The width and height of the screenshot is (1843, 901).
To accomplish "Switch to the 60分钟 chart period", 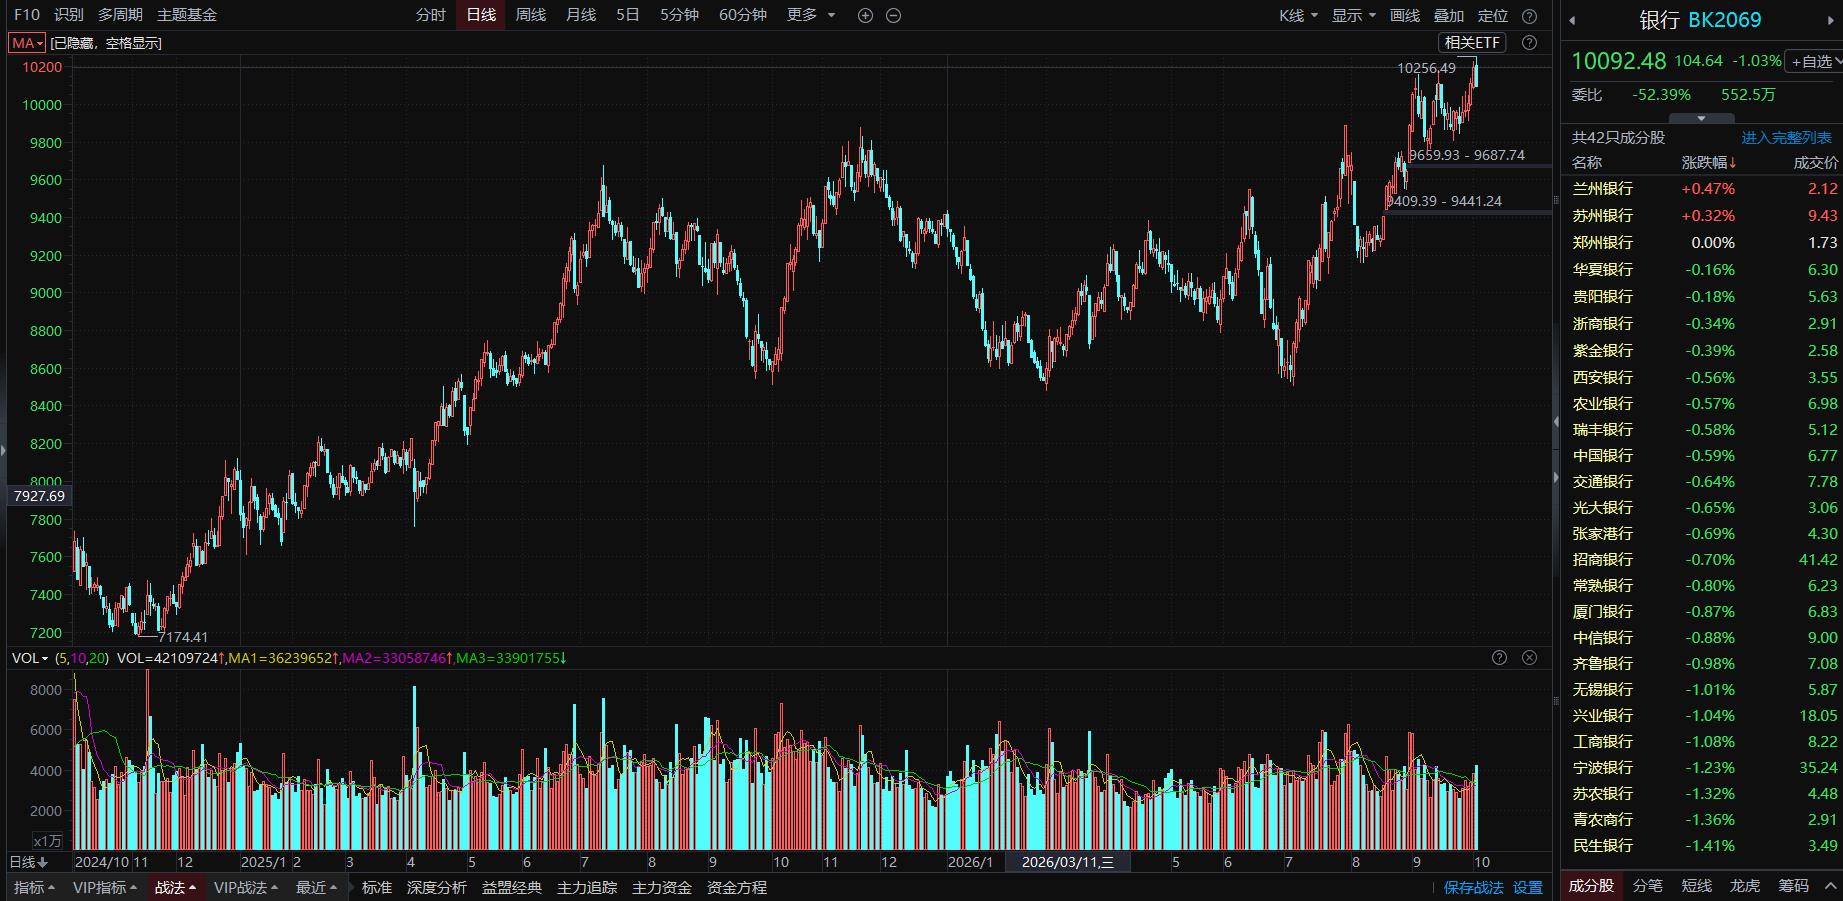I will point(743,15).
